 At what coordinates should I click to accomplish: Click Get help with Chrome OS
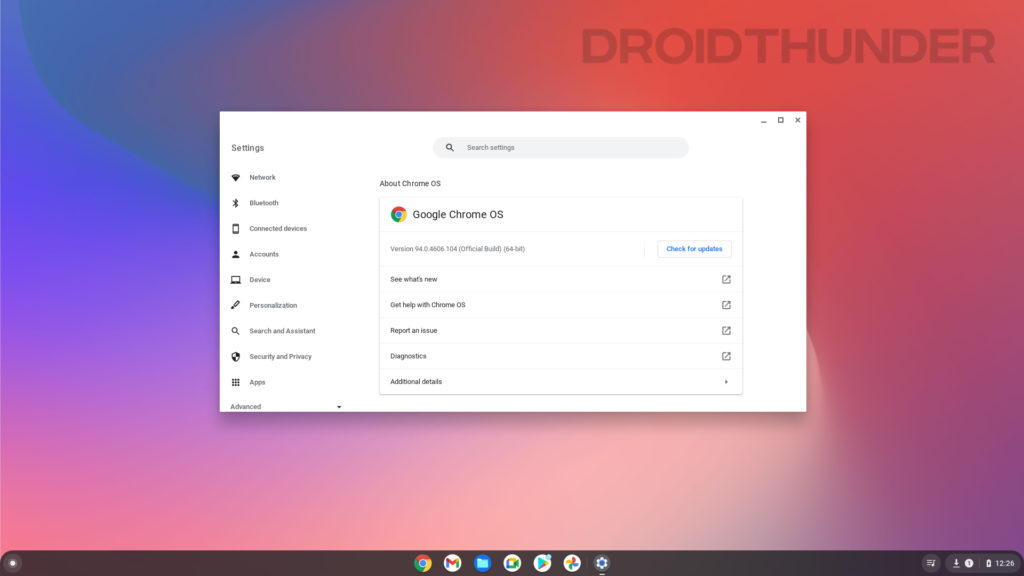[x=561, y=305]
